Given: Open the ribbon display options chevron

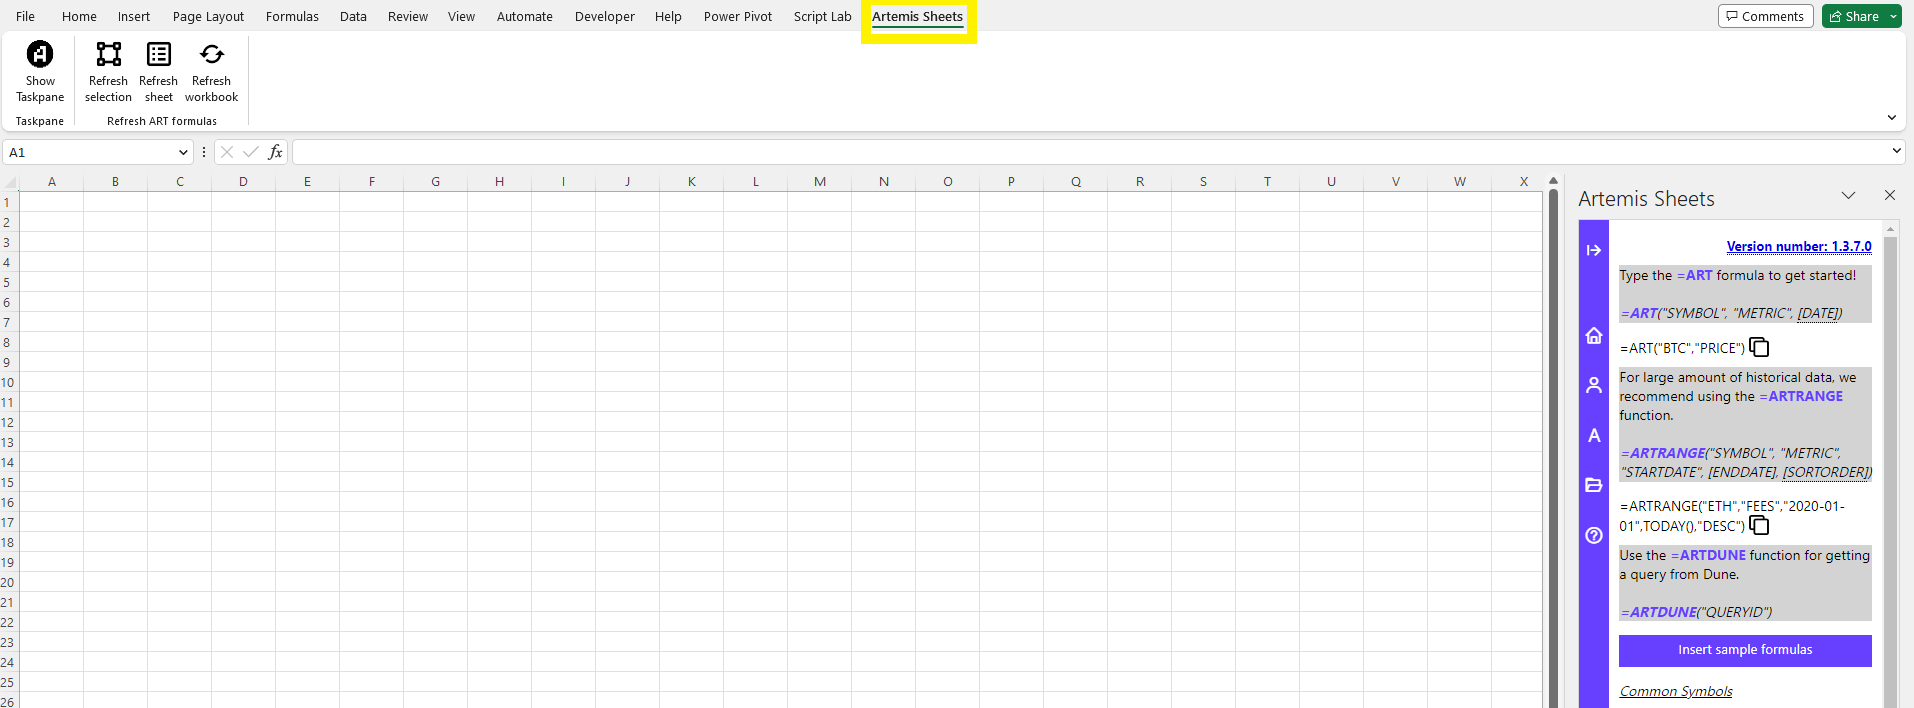Looking at the screenshot, I should coord(1892,118).
